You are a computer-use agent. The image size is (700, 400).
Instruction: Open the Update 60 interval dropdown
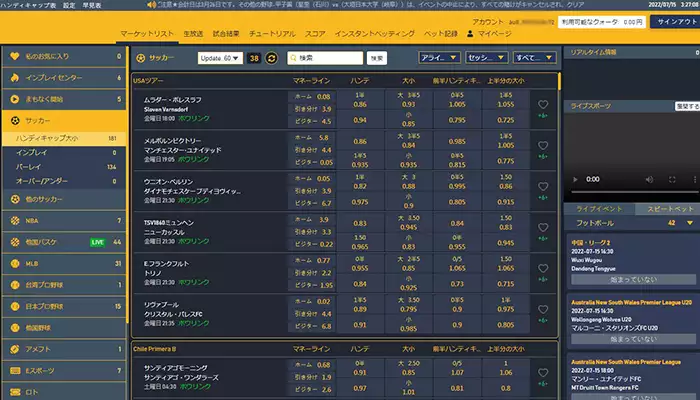coord(219,58)
